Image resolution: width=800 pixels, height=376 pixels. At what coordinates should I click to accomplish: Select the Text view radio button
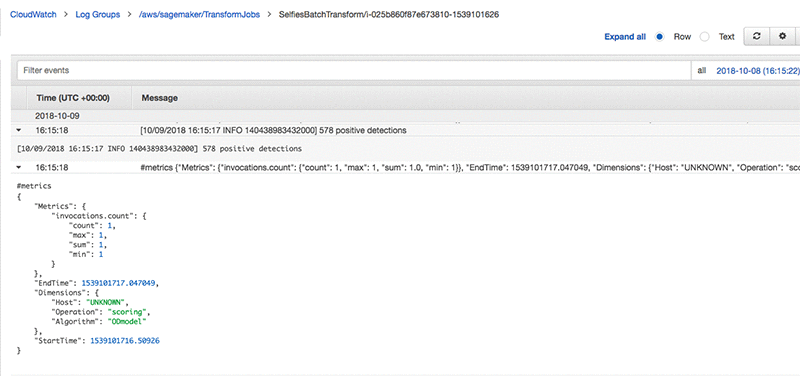(705, 37)
